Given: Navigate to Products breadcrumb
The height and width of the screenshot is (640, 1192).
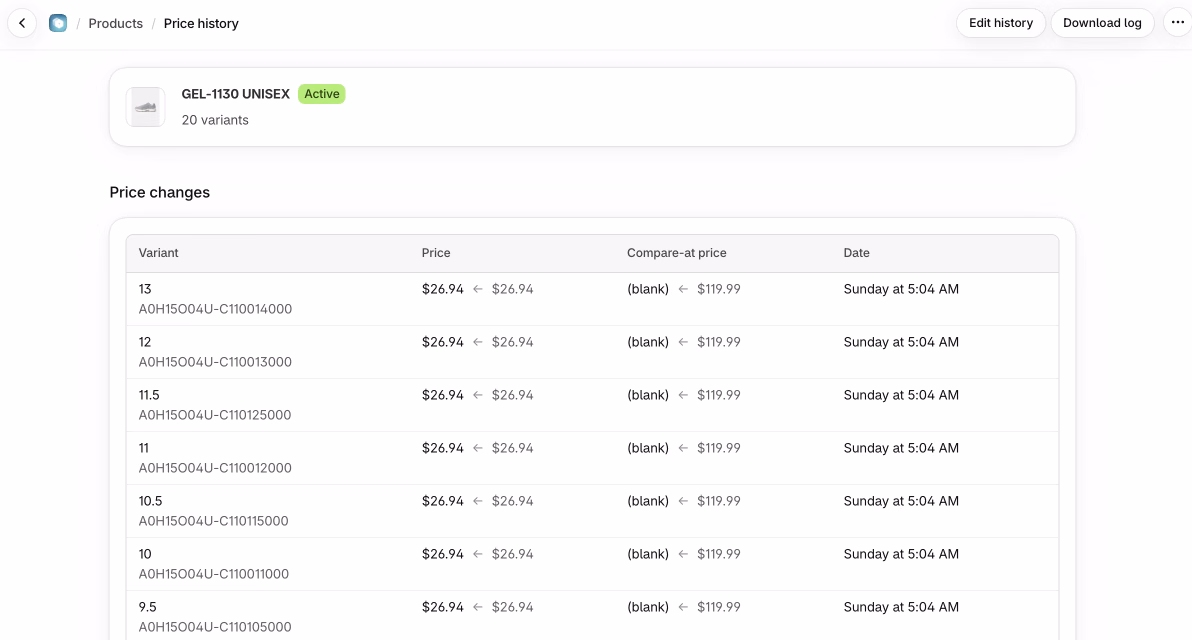Looking at the screenshot, I should [x=116, y=24].
